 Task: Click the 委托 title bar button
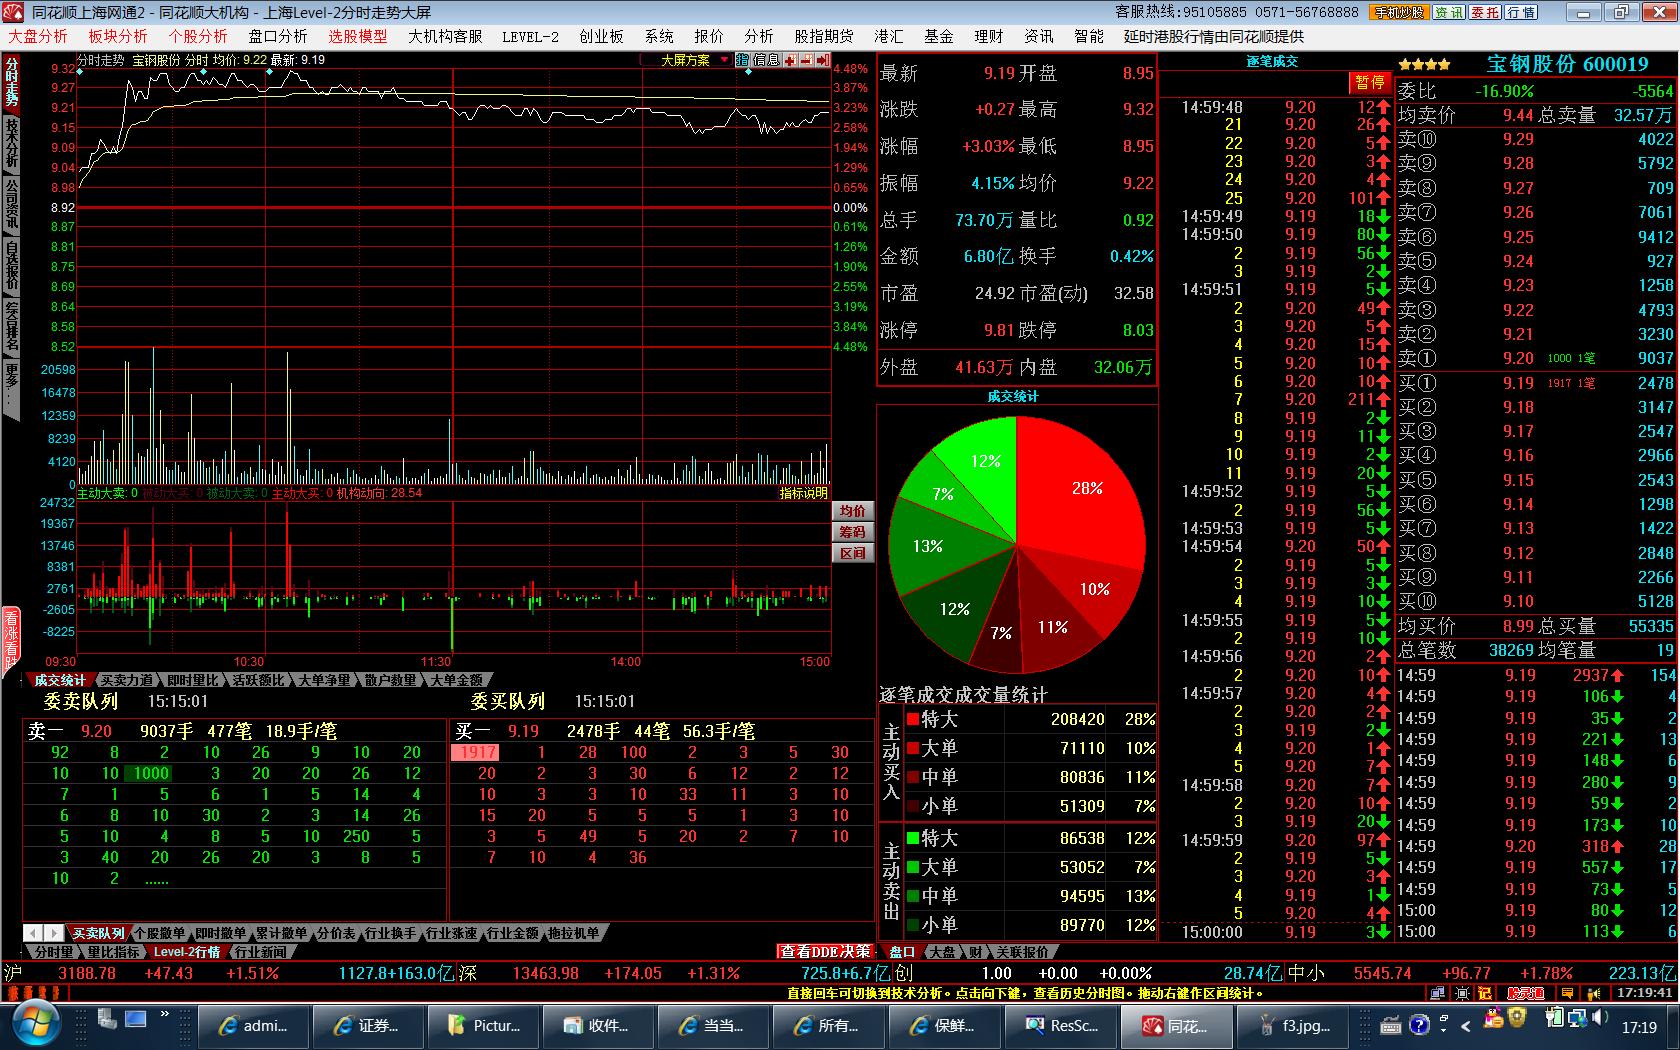click(1485, 13)
